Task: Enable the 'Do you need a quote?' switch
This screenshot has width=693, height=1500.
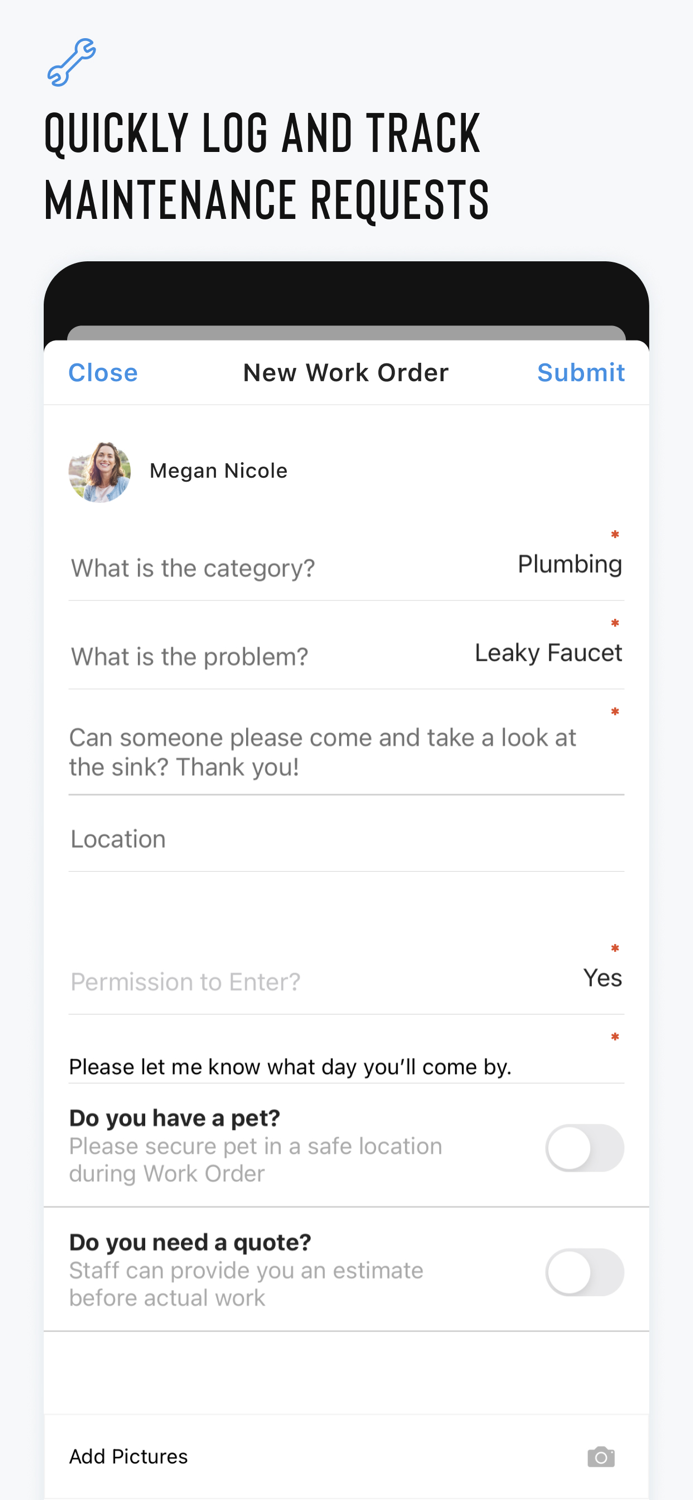Action: (585, 1272)
